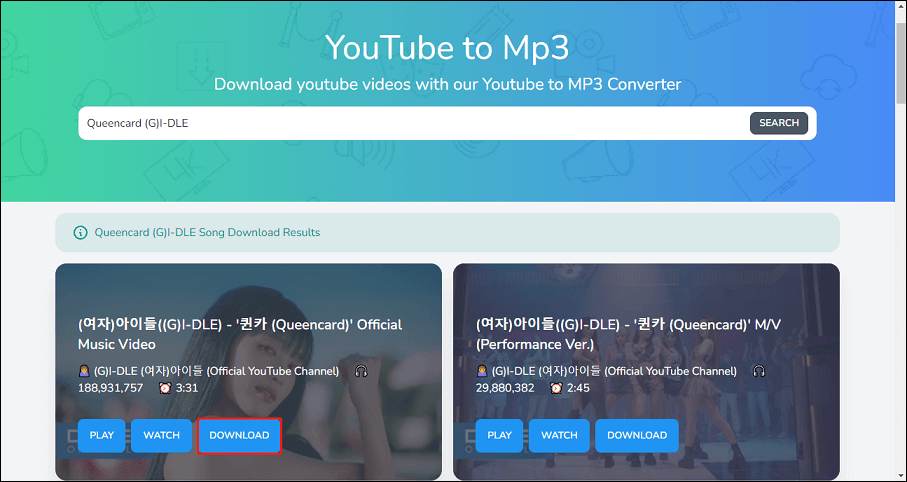Click the duration text 3:31
Viewport: 907px width, 482px height.
(187, 388)
